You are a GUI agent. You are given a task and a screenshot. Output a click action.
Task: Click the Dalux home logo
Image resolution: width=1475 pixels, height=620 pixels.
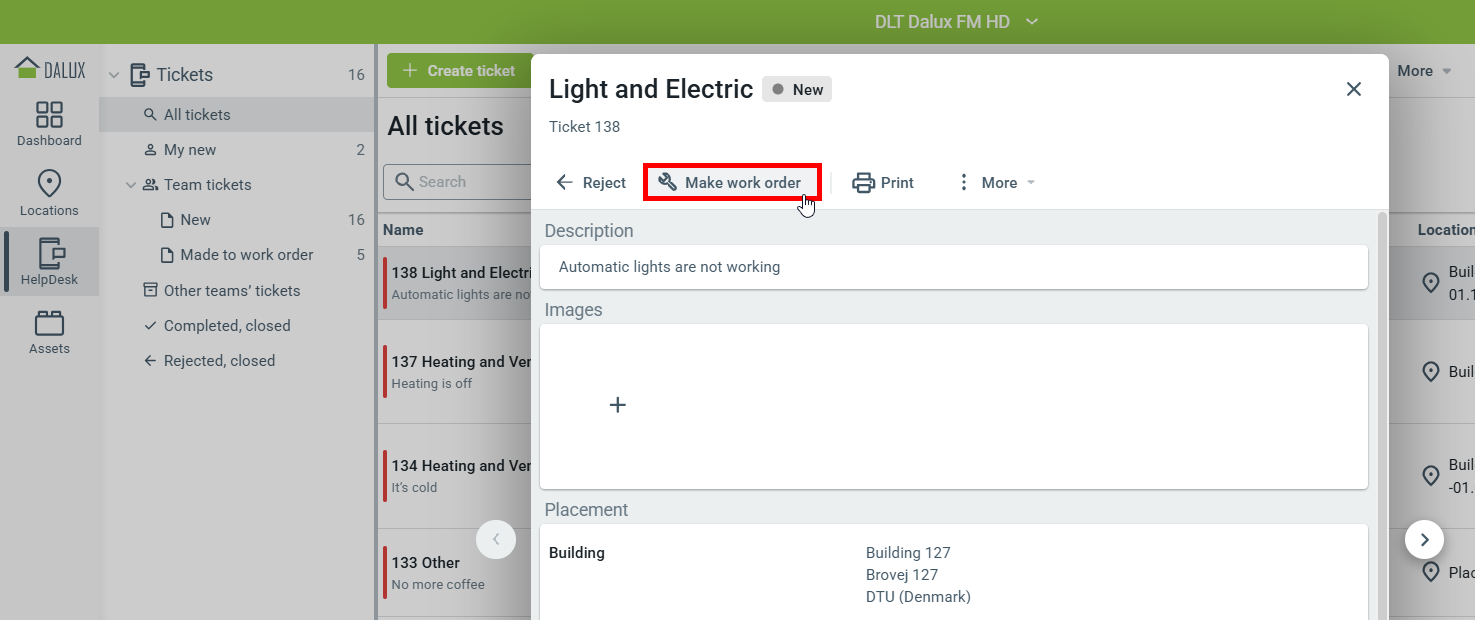coord(50,69)
